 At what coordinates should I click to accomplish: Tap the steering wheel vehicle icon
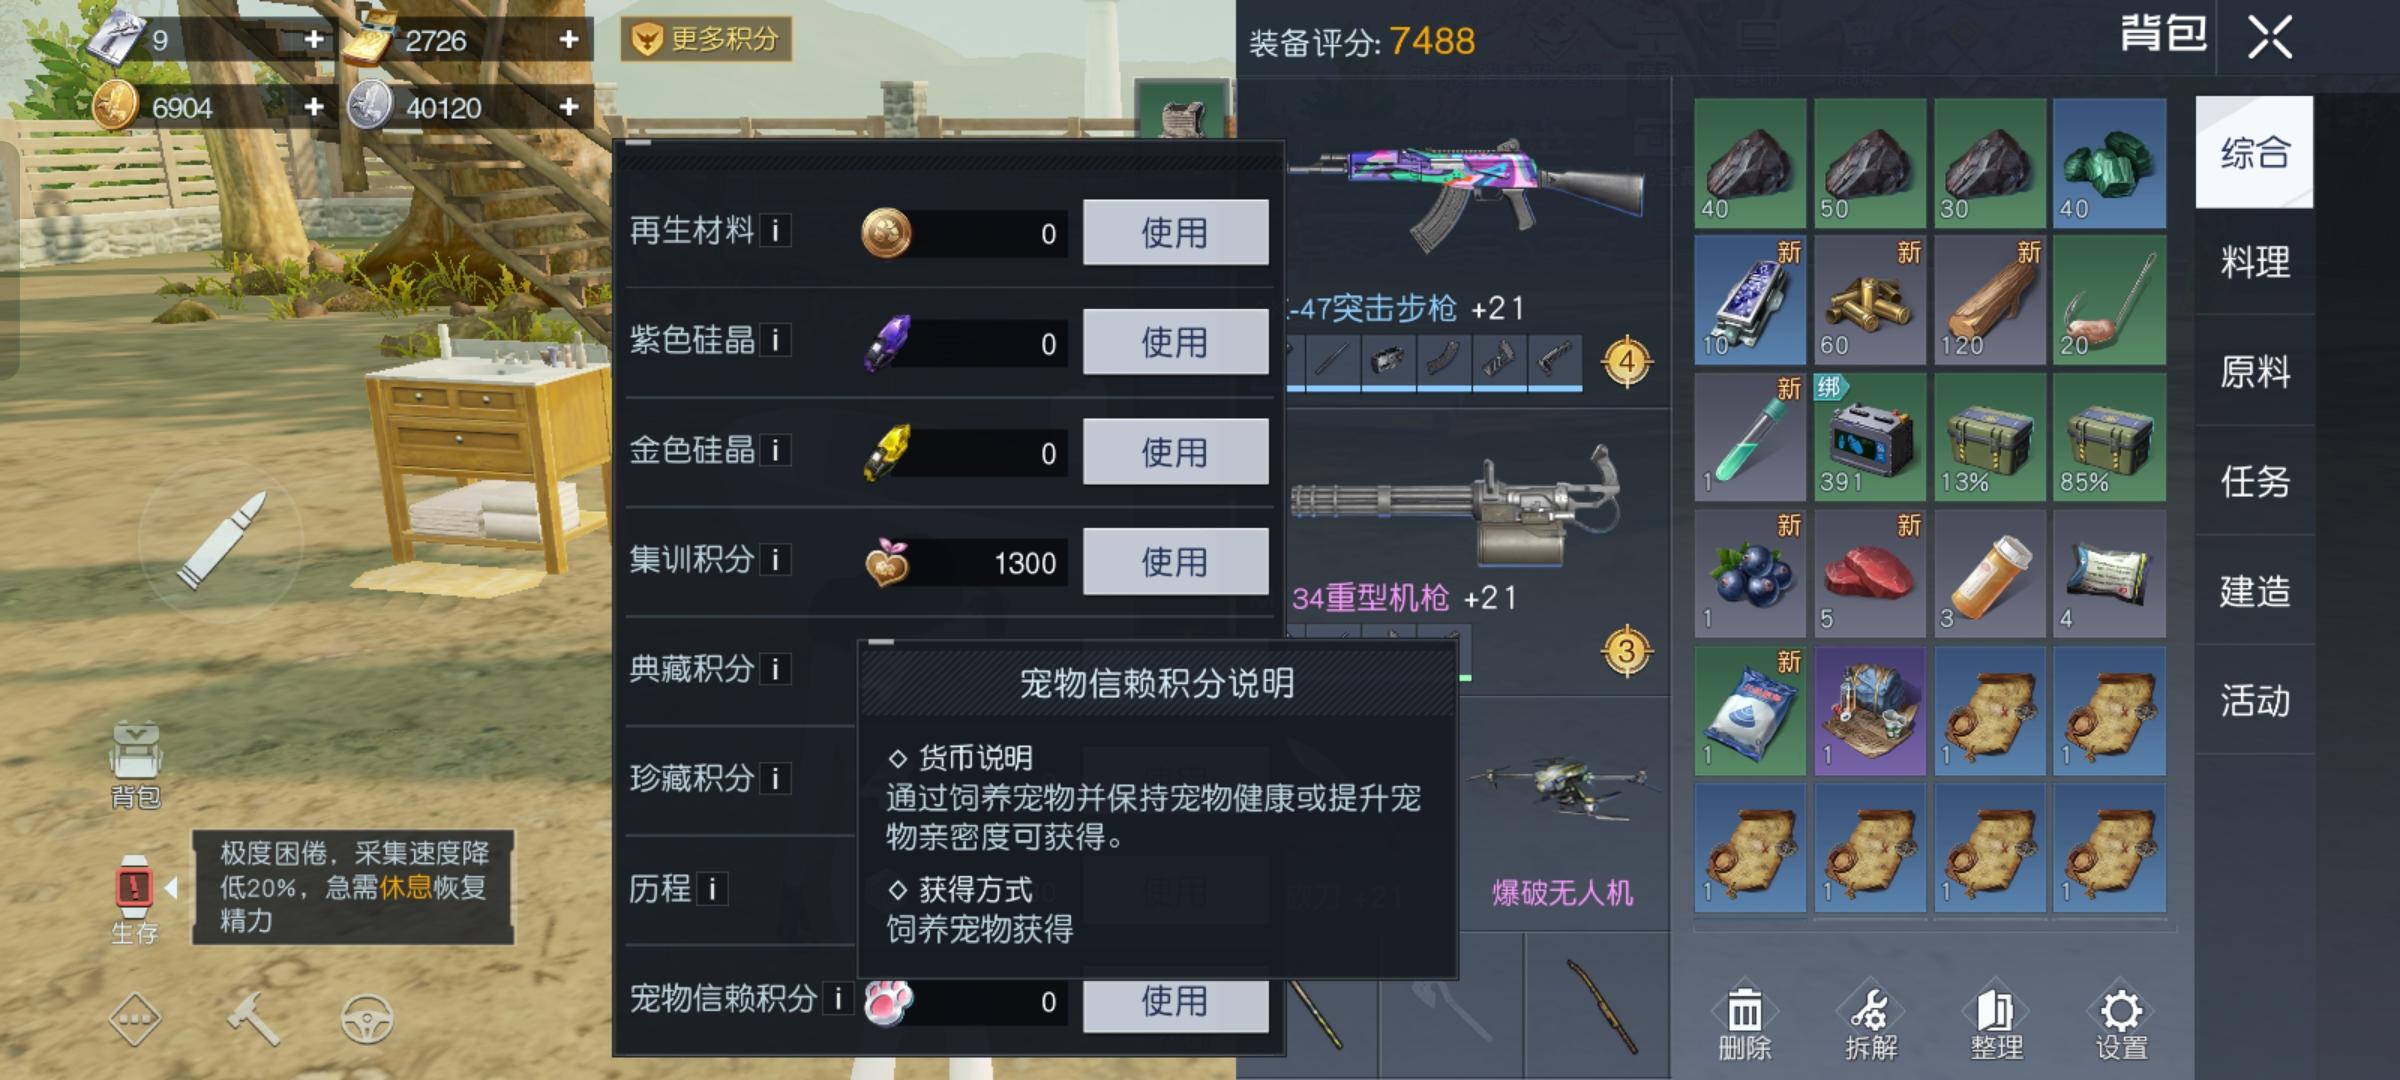(x=367, y=1019)
